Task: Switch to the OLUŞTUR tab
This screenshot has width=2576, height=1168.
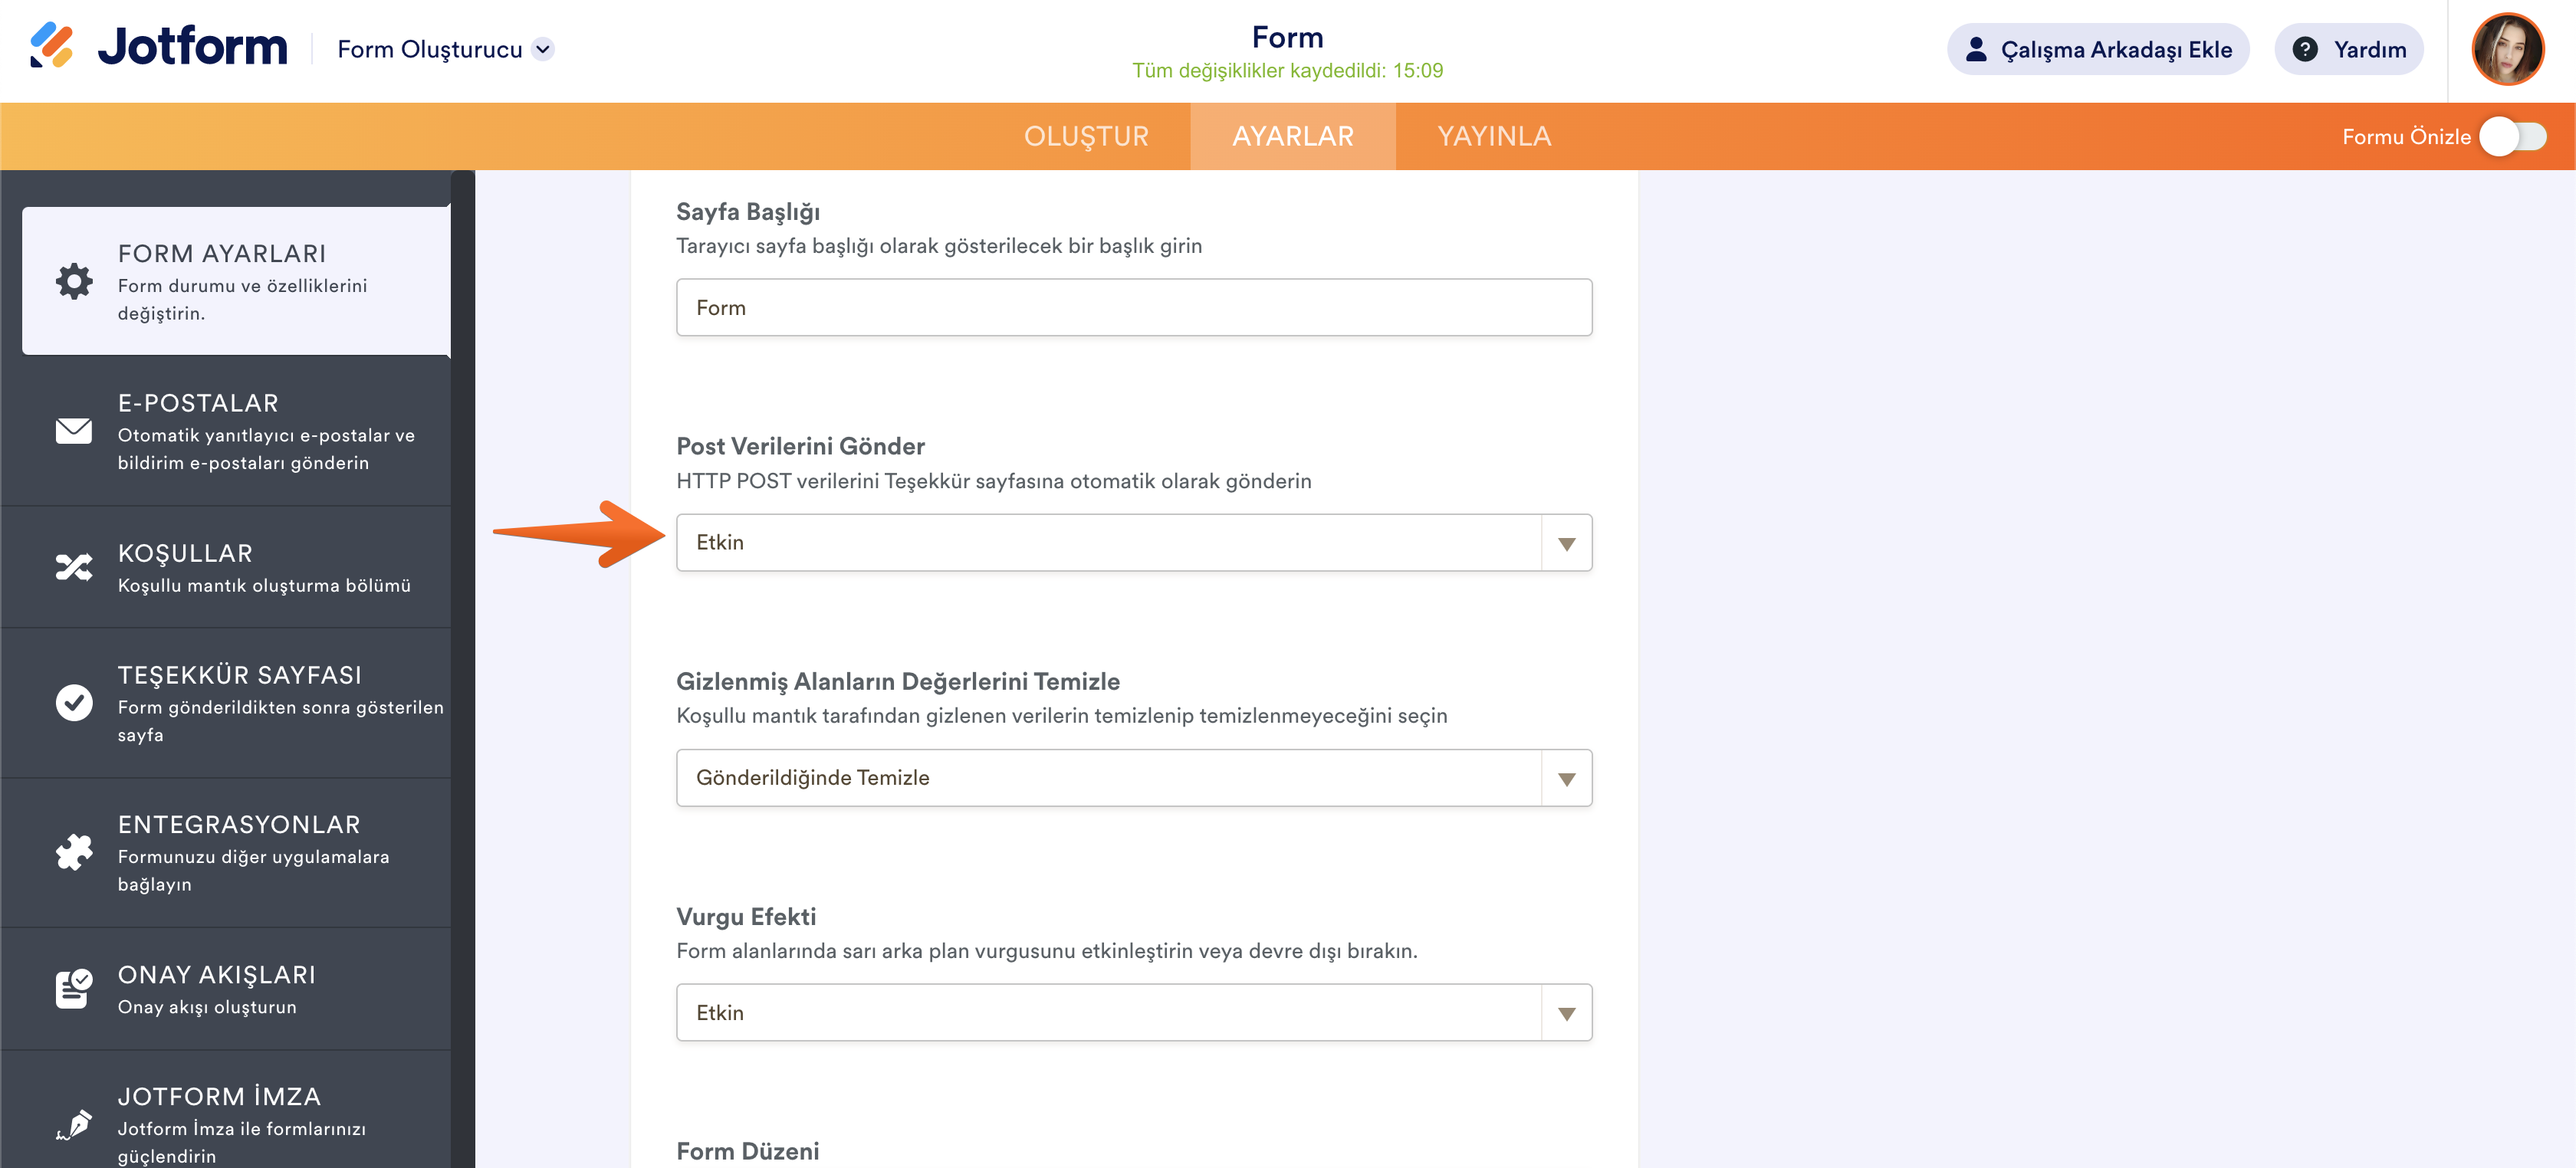Action: click(x=1086, y=137)
